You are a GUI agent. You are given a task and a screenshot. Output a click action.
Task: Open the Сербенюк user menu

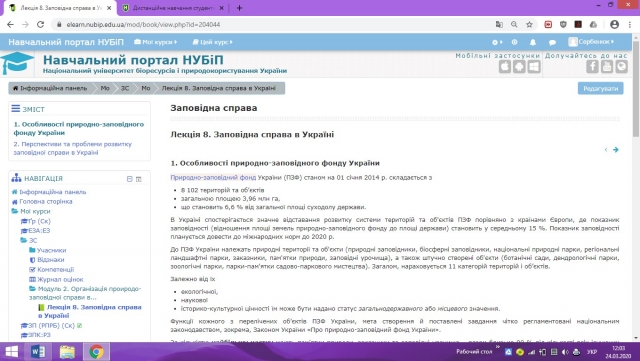pos(591,42)
